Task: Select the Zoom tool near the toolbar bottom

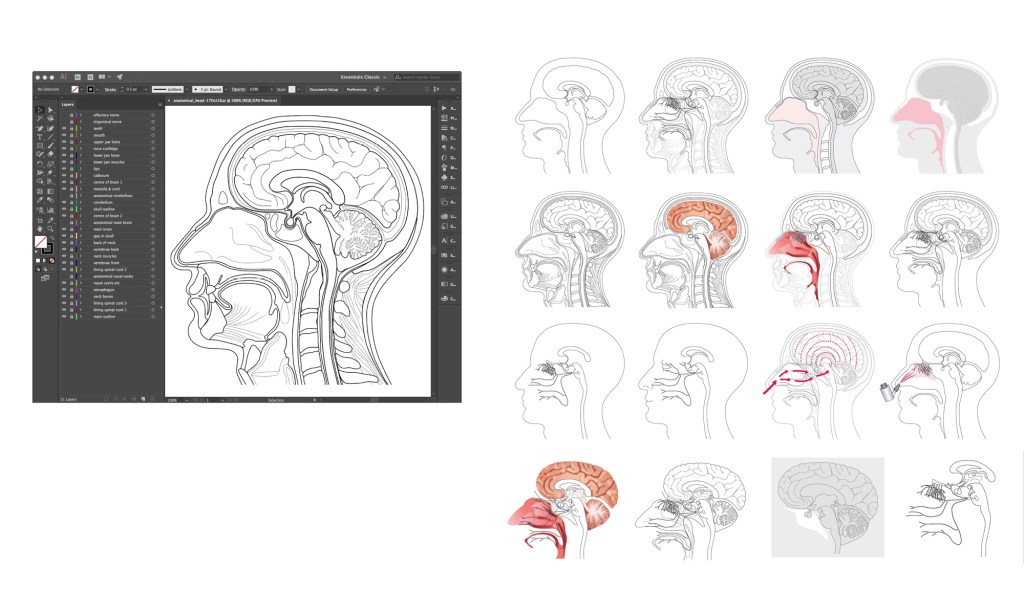Action: [x=52, y=229]
